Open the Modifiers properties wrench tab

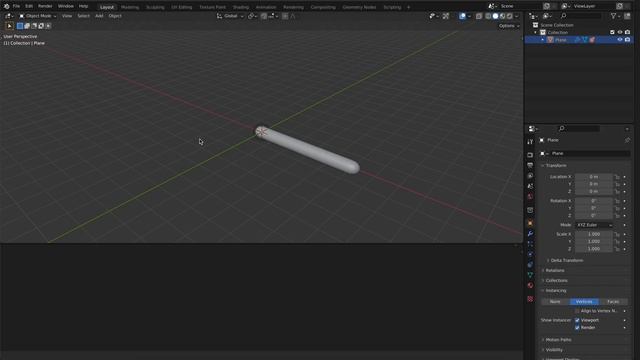point(530,233)
